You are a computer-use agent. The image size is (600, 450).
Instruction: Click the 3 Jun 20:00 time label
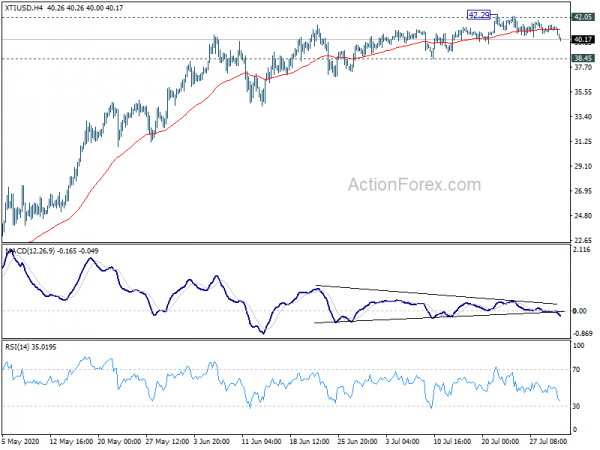[212, 441]
